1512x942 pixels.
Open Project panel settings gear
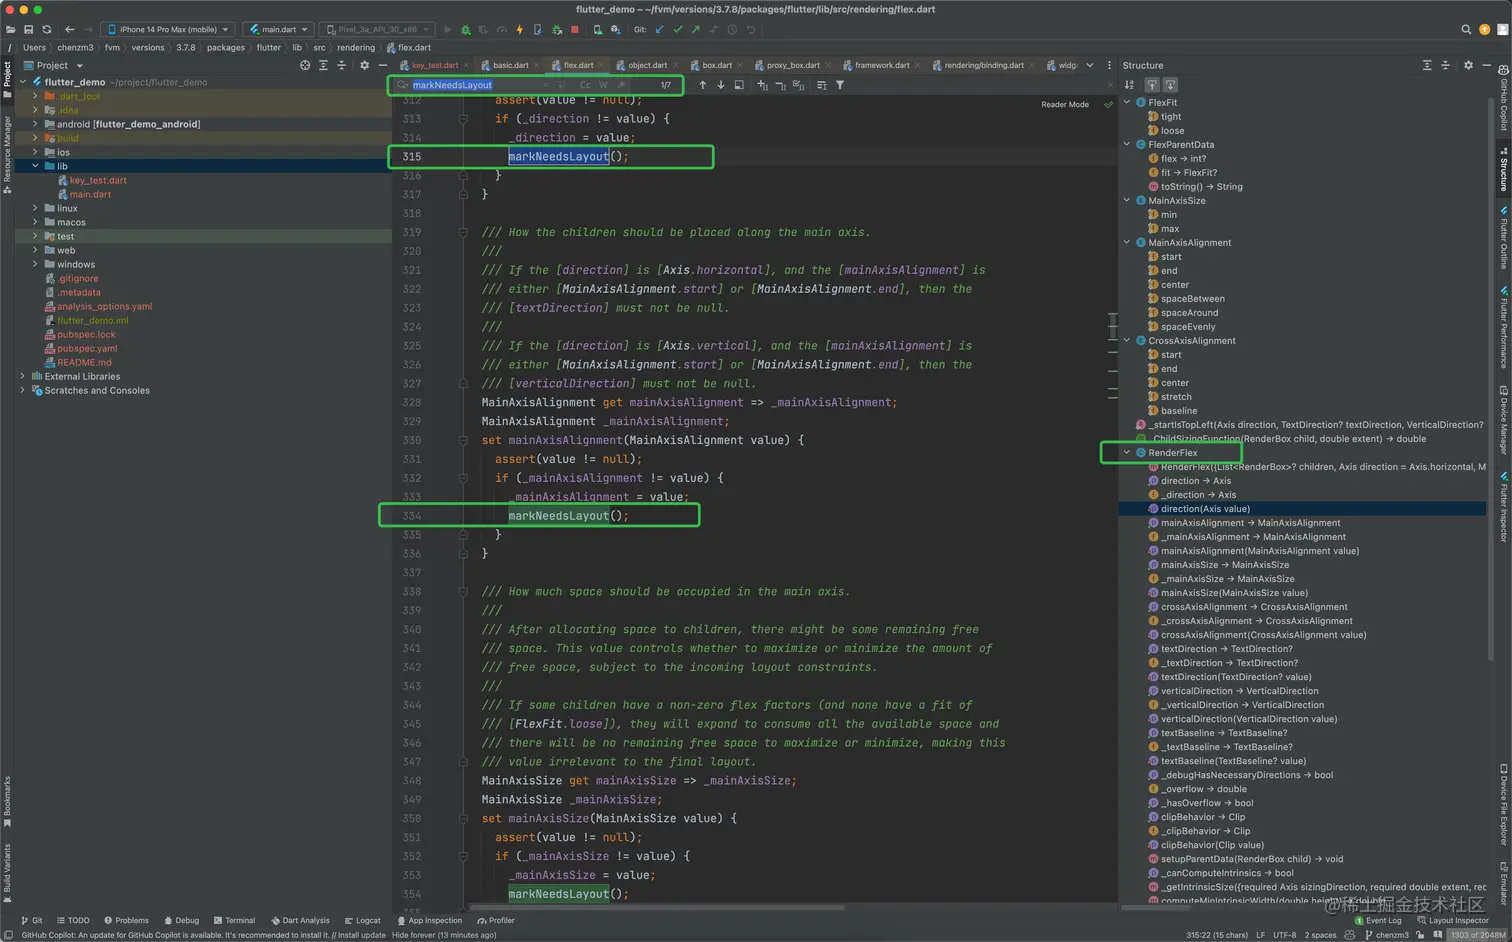[x=364, y=65]
